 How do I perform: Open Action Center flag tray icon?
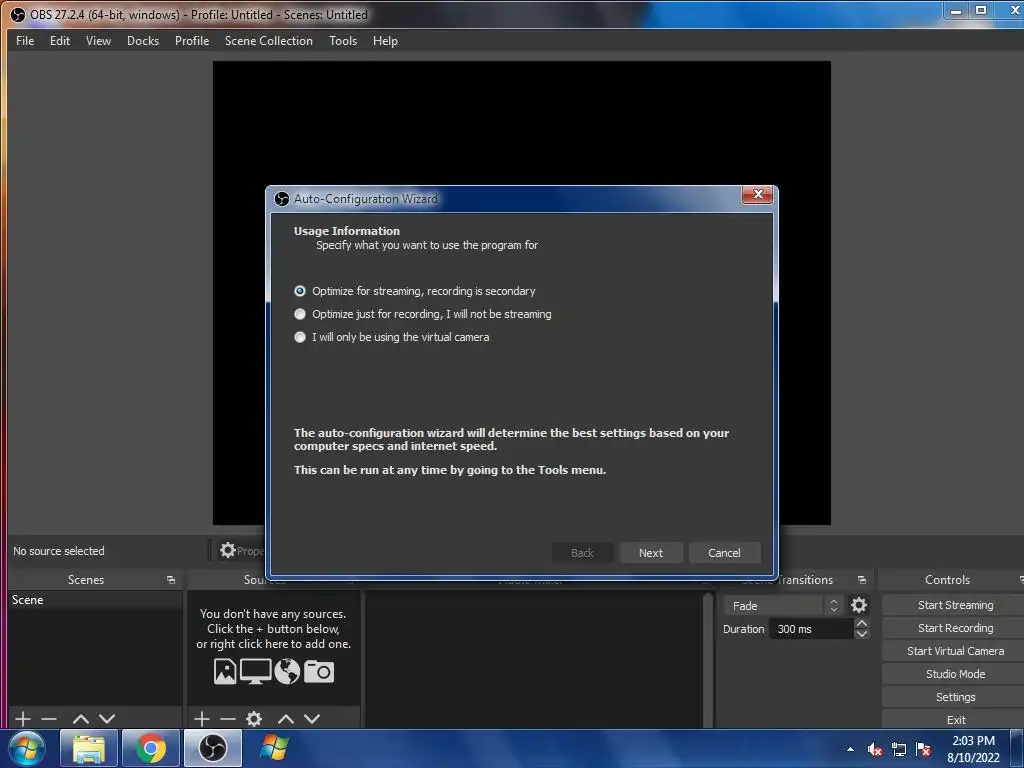923,749
